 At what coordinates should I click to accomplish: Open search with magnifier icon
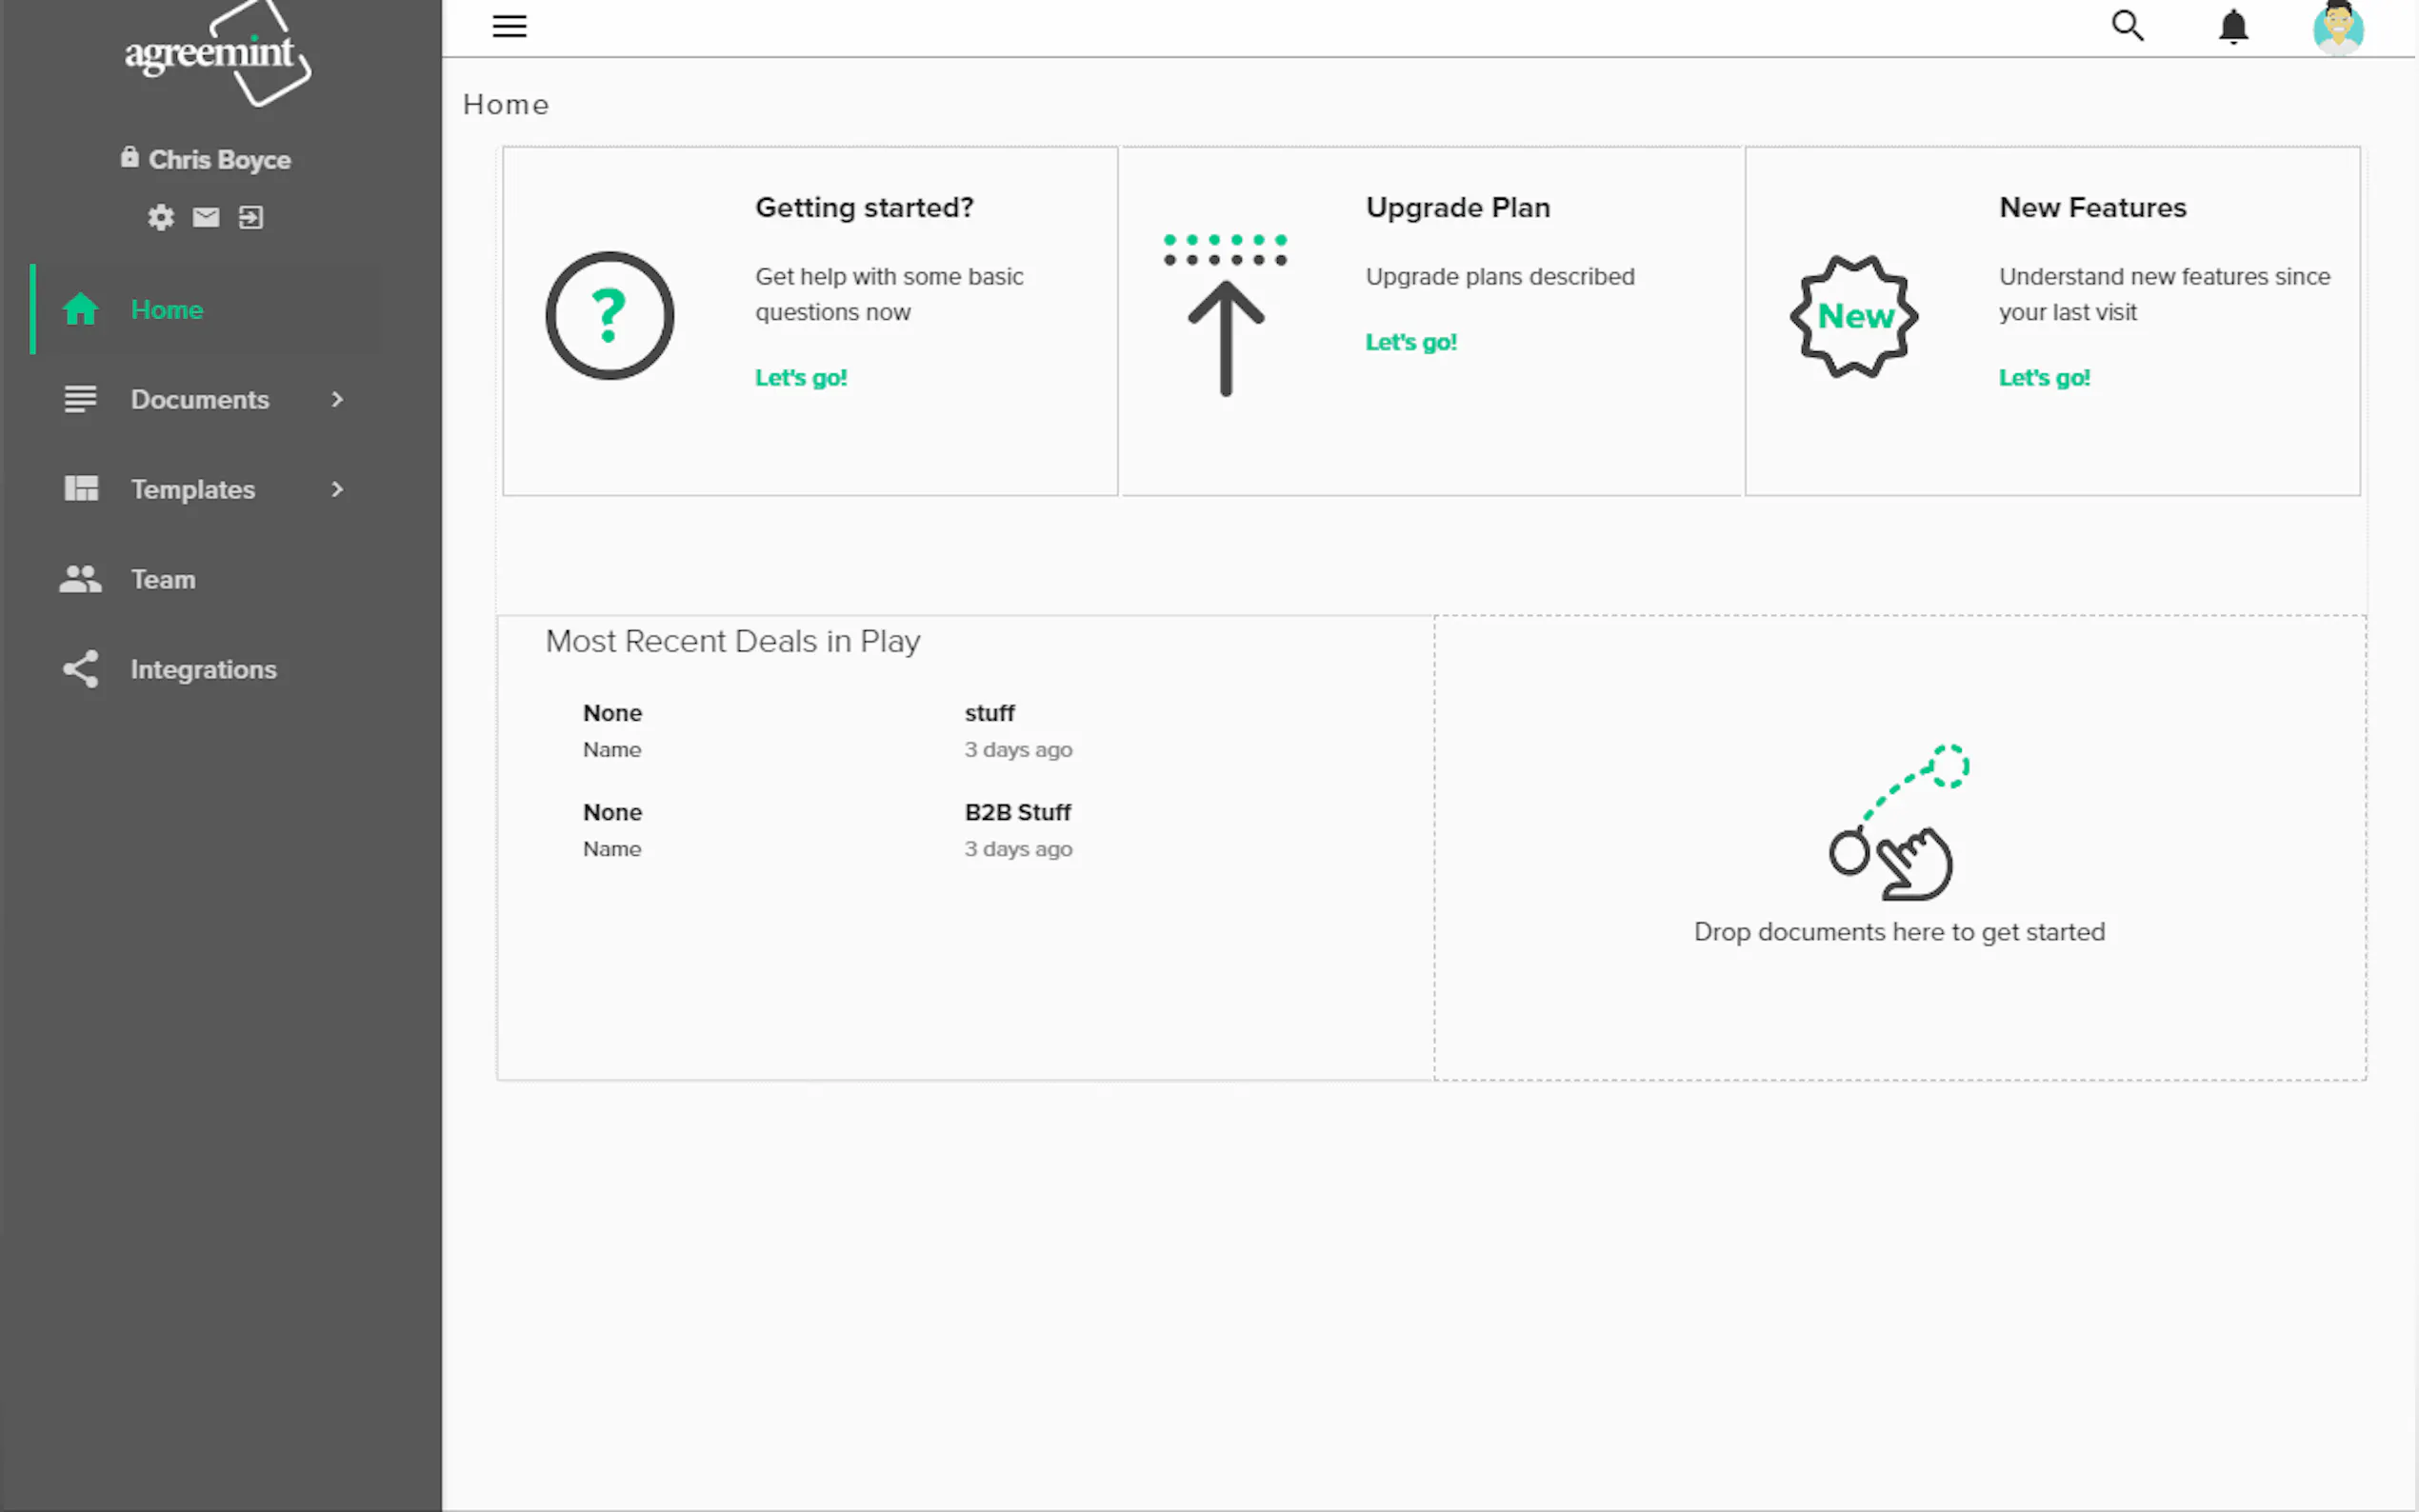(x=2127, y=26)
